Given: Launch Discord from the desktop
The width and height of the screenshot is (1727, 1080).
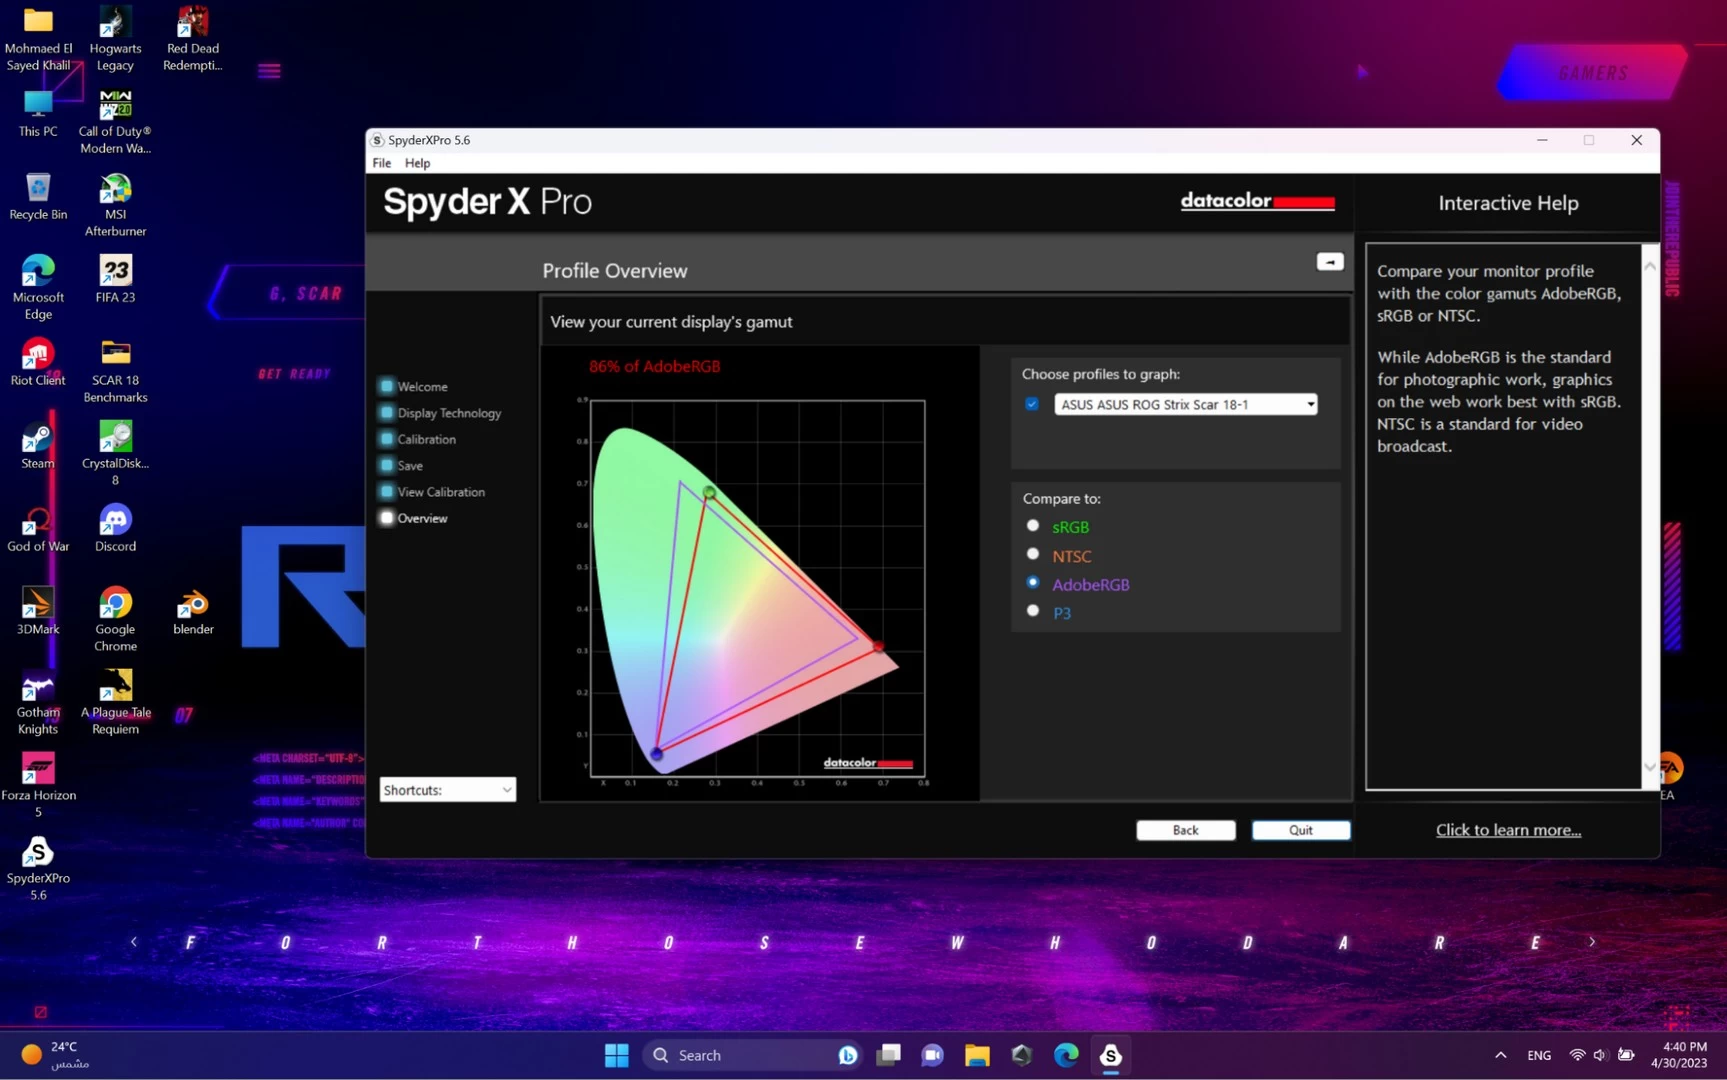Looking at the screenshot, I should point(115,528).
